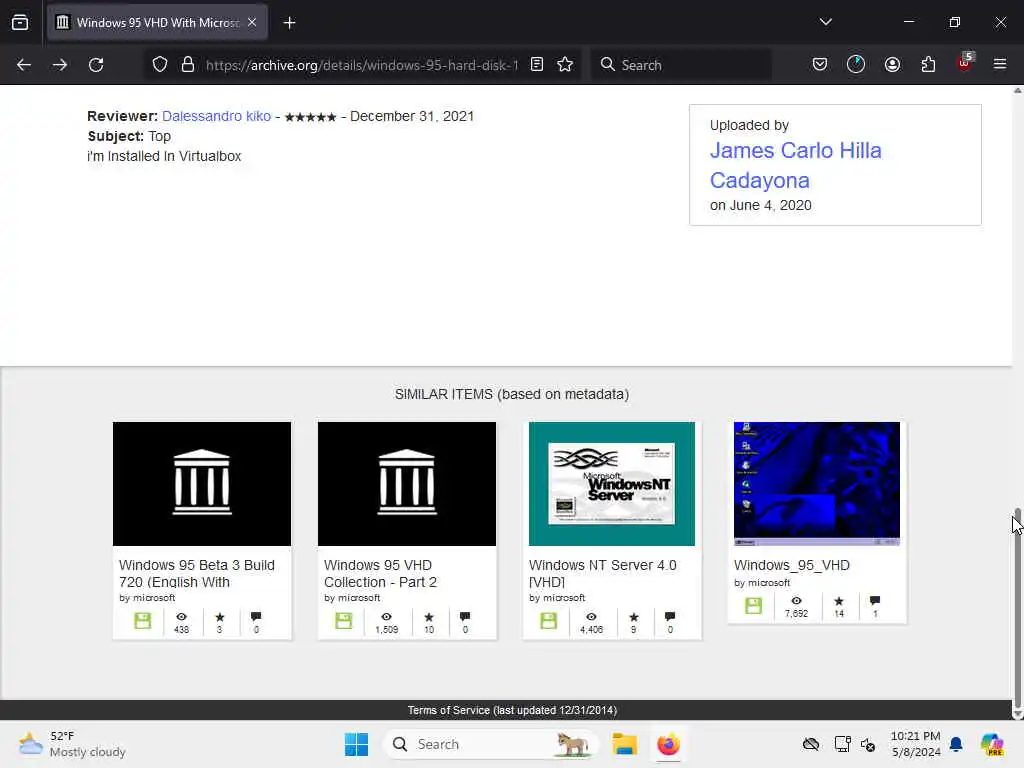
Task: Open uBlock Origin extension icon
Action: 965,63
